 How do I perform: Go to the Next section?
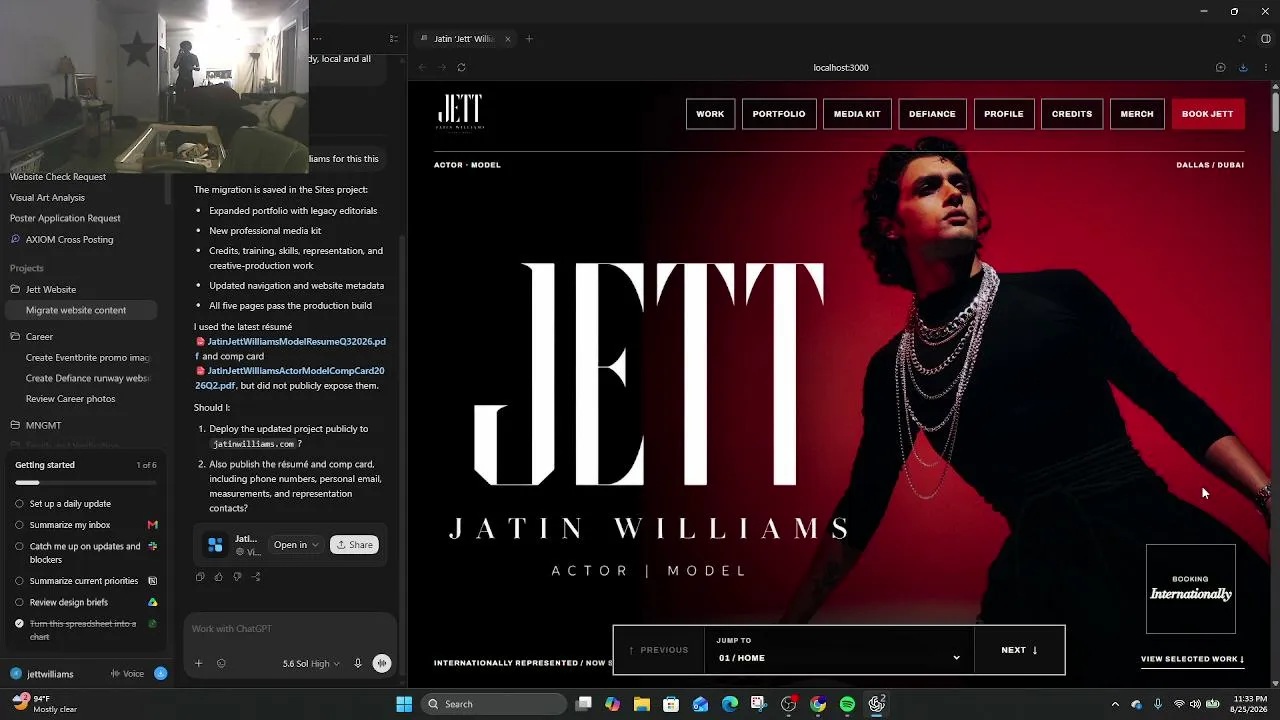(1019, 650)
